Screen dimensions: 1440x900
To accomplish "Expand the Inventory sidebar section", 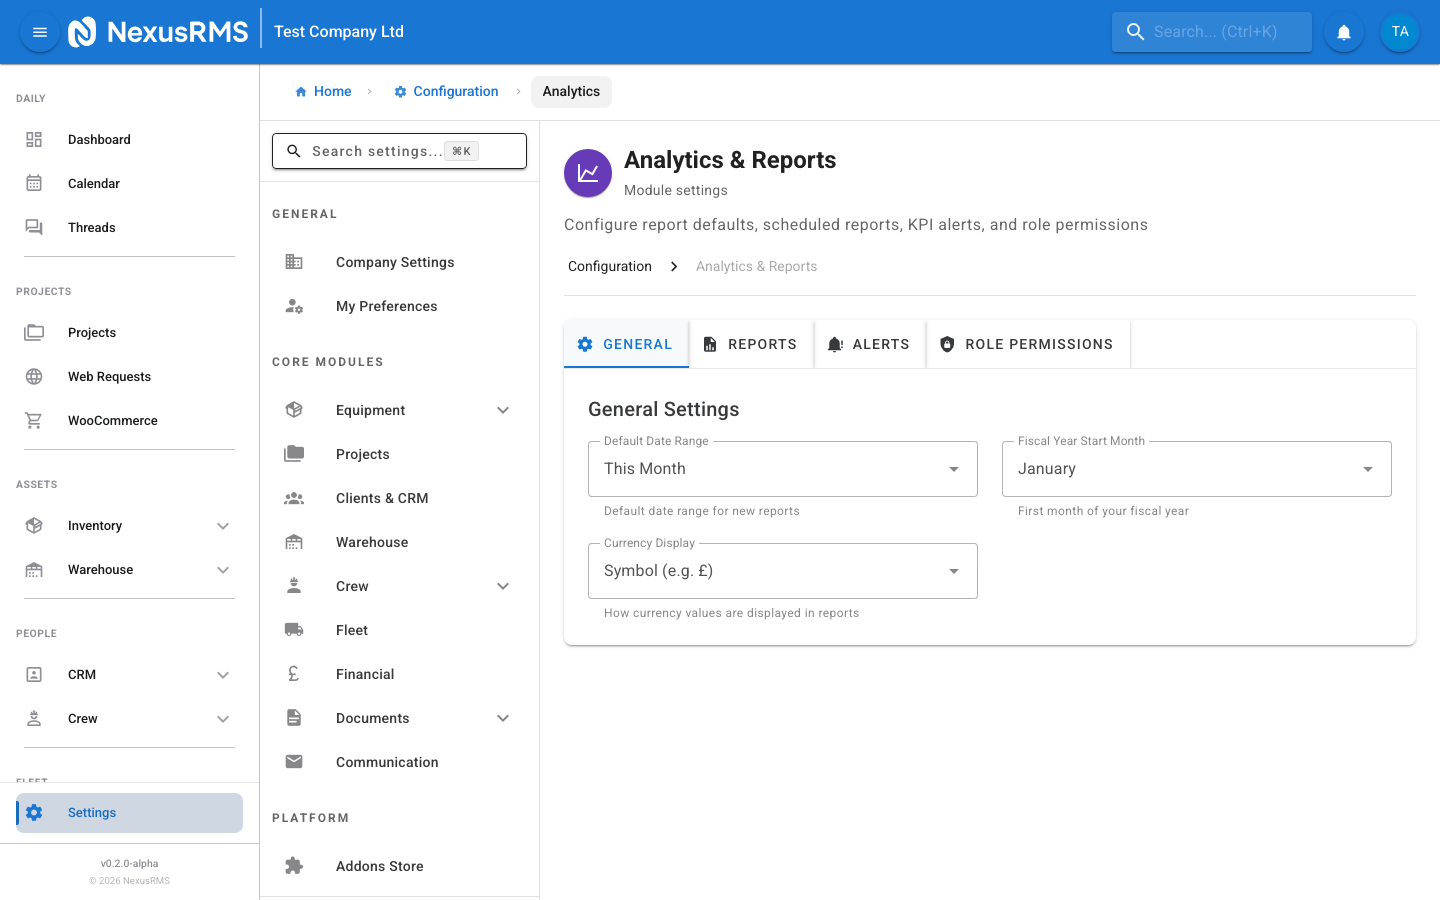I will pyautogui.click(x=222, y=525).
